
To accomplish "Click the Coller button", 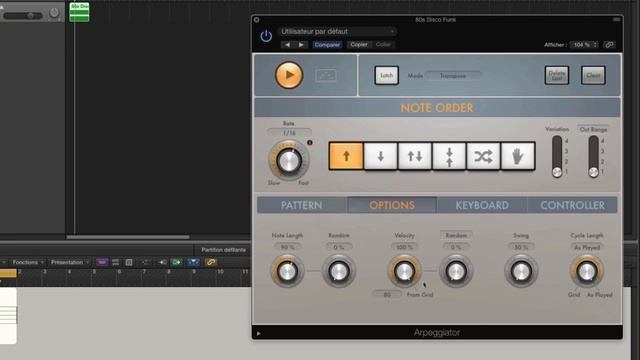I will tap(383, 44).
